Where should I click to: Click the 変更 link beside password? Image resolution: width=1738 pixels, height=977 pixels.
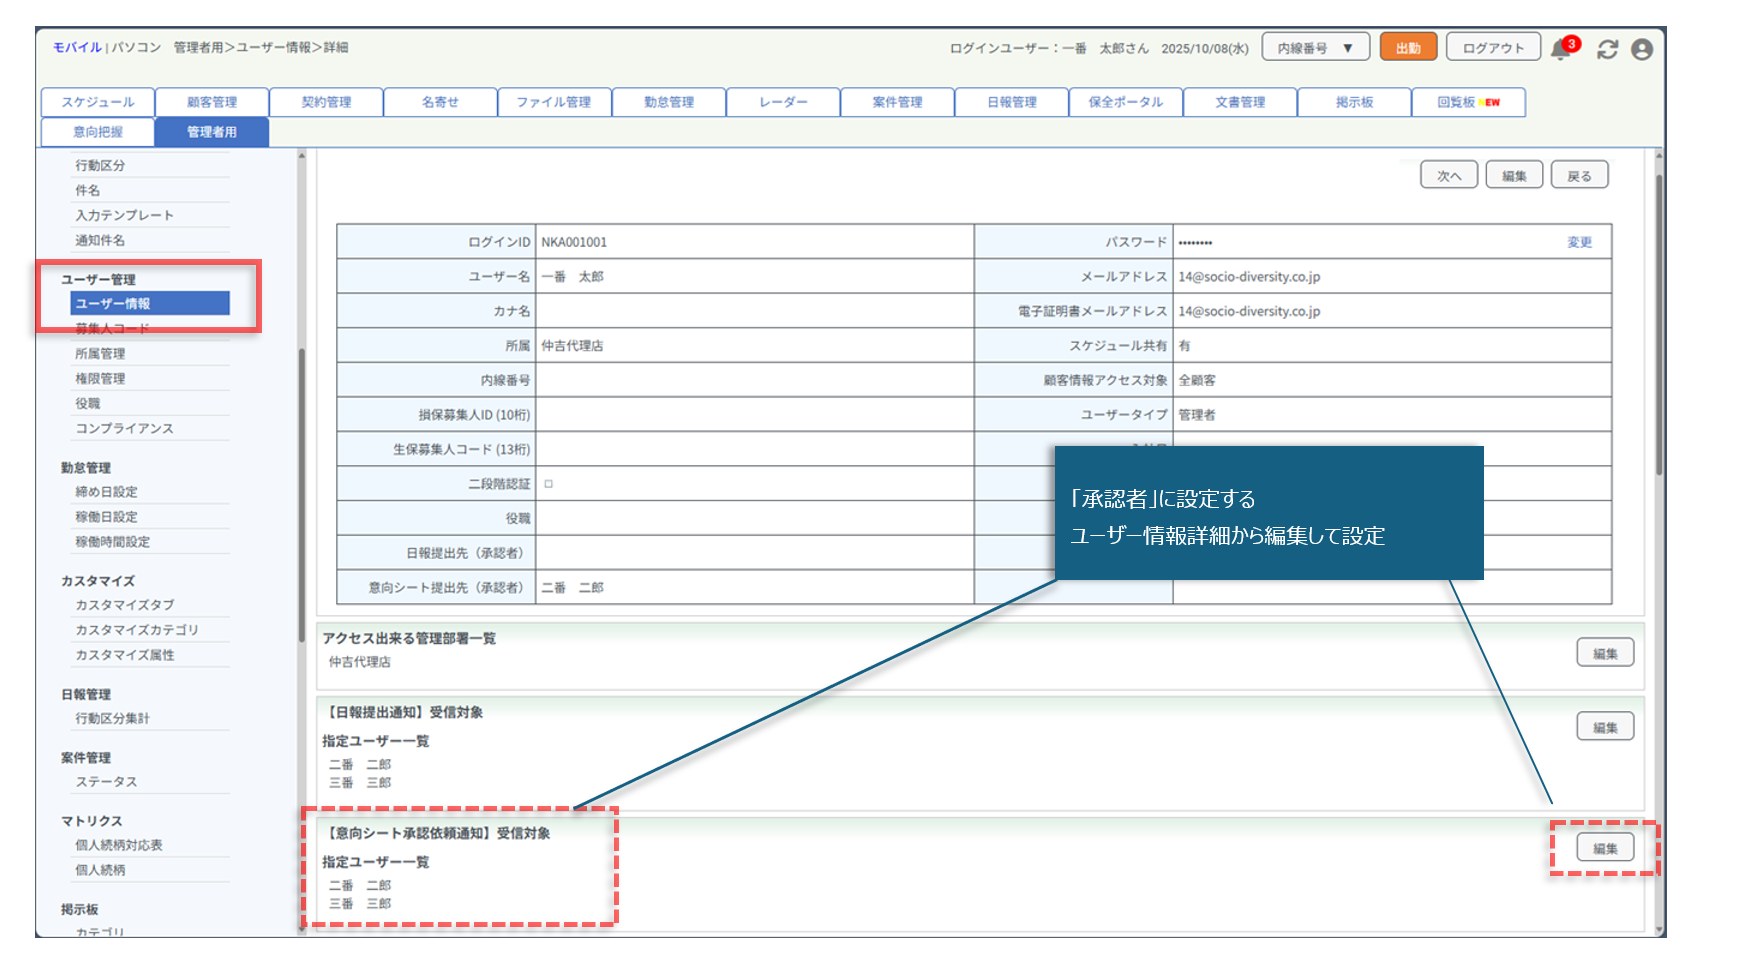pos(1579,242)
